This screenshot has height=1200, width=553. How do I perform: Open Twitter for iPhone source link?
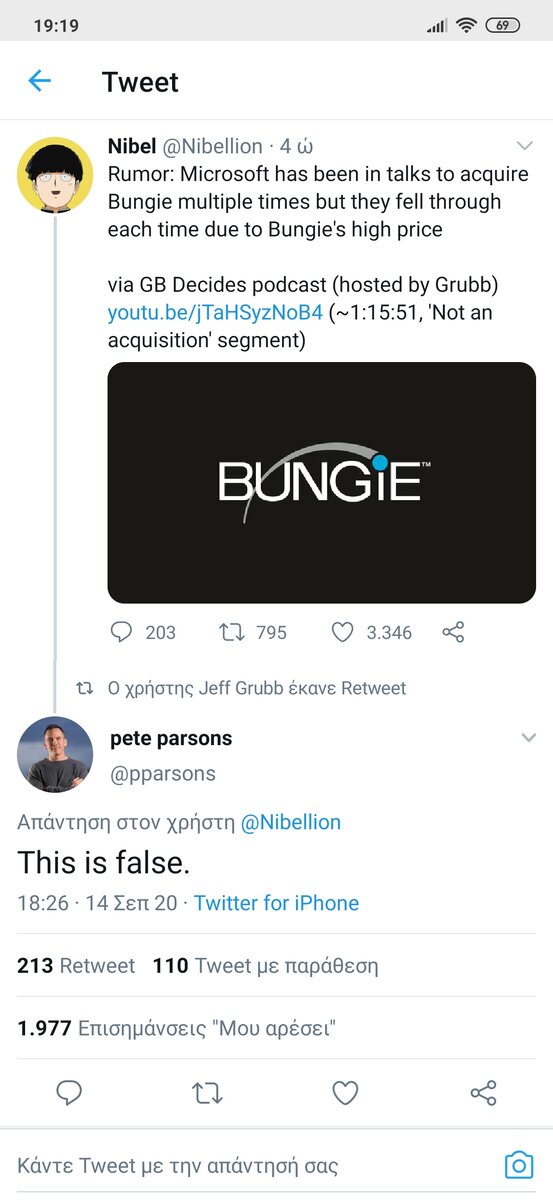click(x=276, y=903)
